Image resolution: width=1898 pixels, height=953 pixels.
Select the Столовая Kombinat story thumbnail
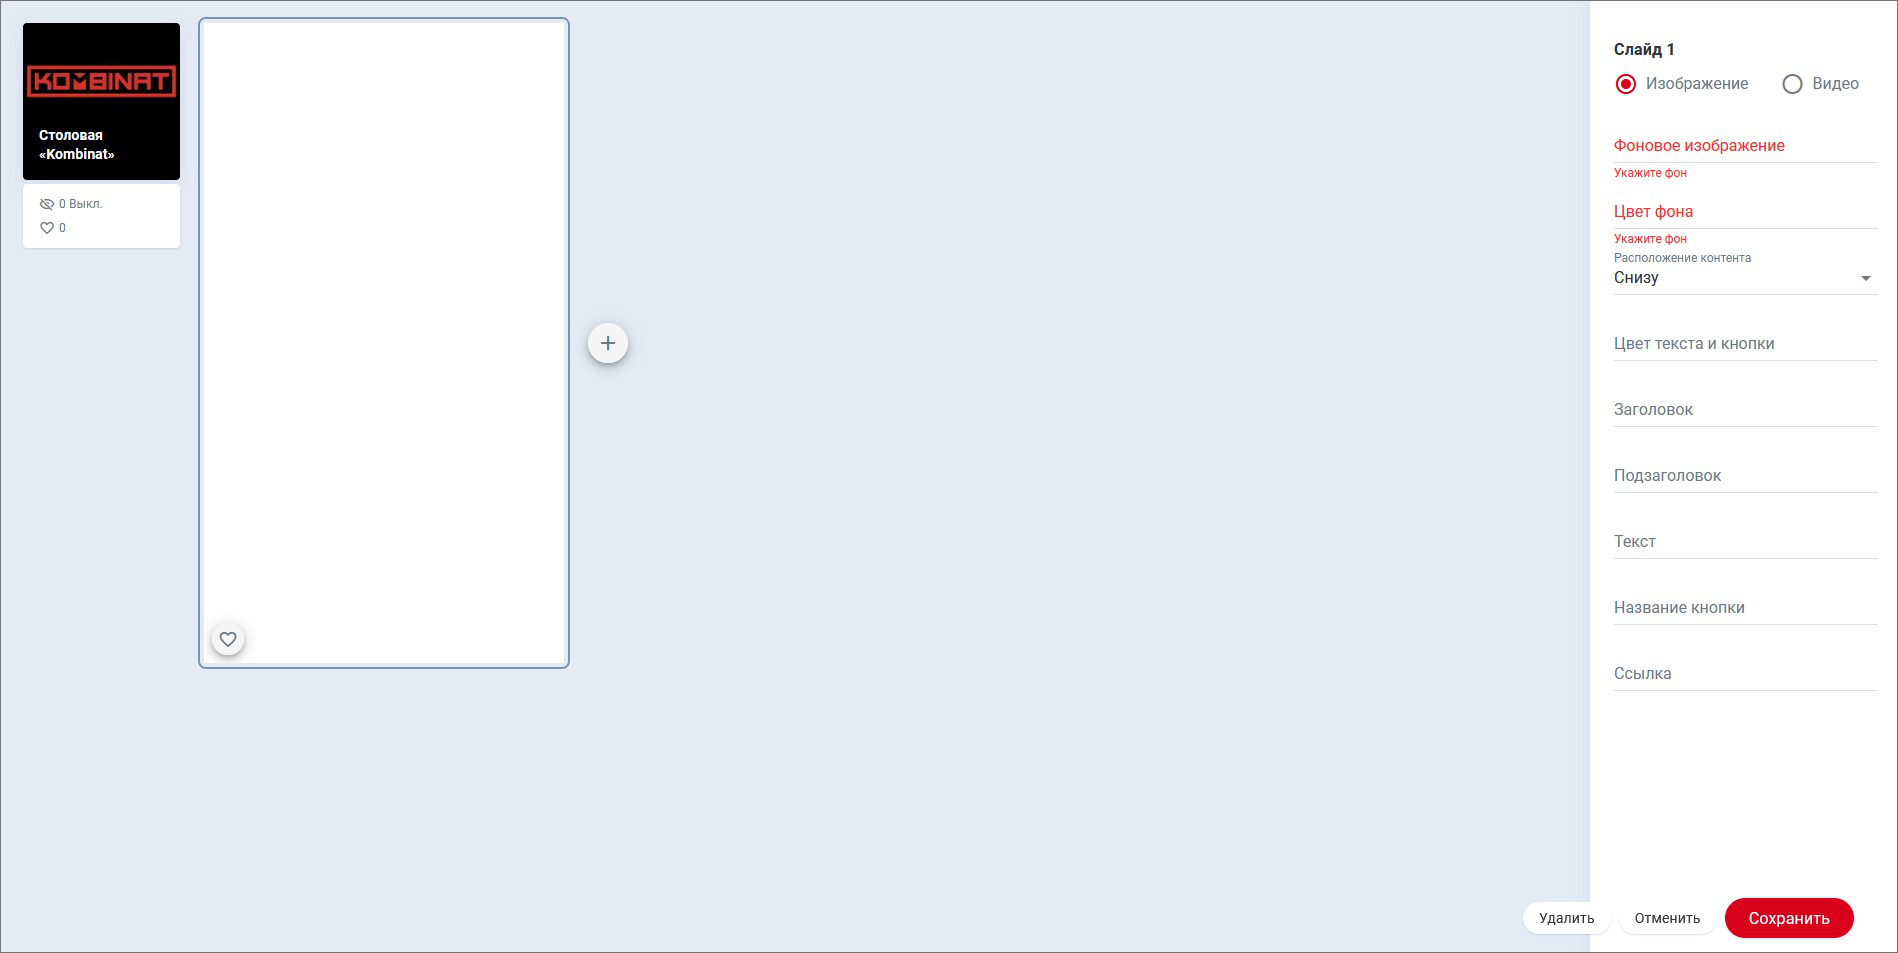(x=101, y=101)
